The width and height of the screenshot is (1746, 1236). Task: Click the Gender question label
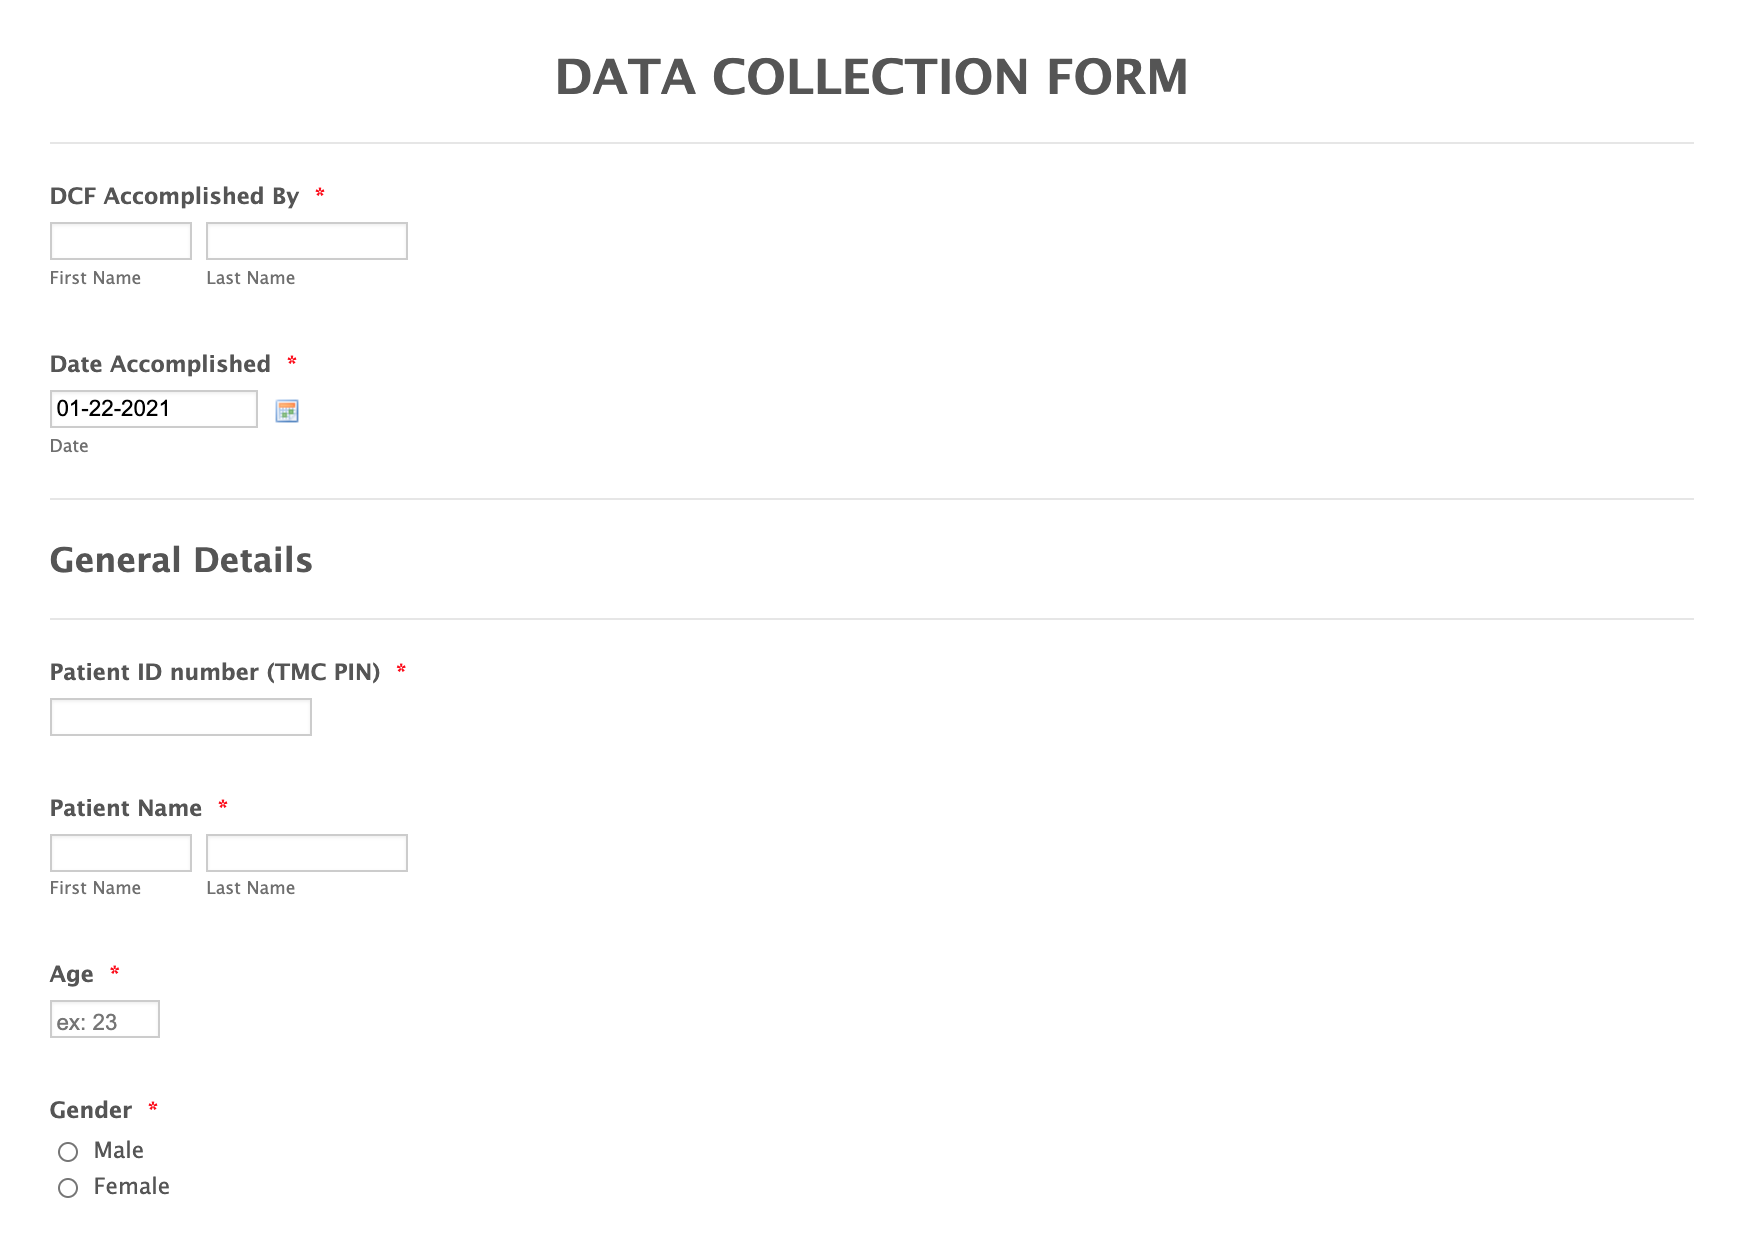[x=91, y=1110]
